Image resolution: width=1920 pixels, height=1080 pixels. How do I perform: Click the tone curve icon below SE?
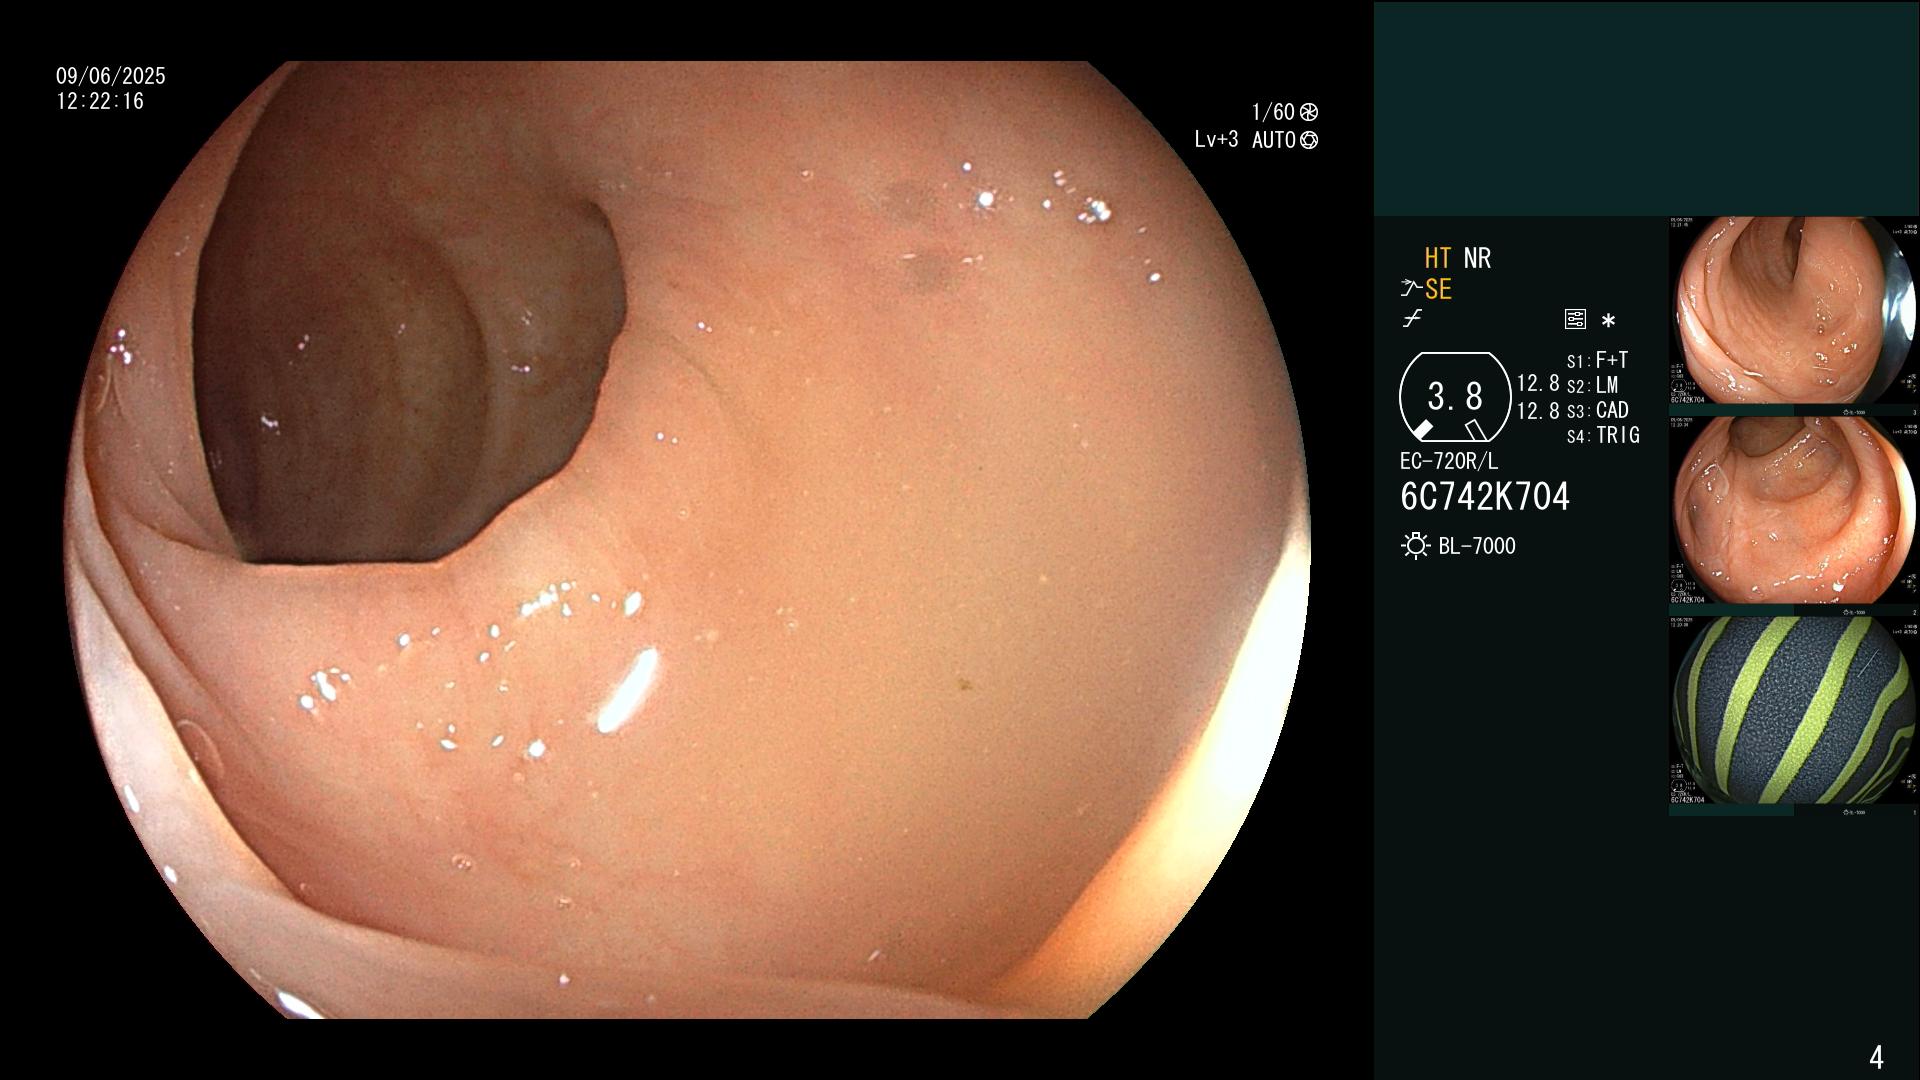click(1412, 319)
